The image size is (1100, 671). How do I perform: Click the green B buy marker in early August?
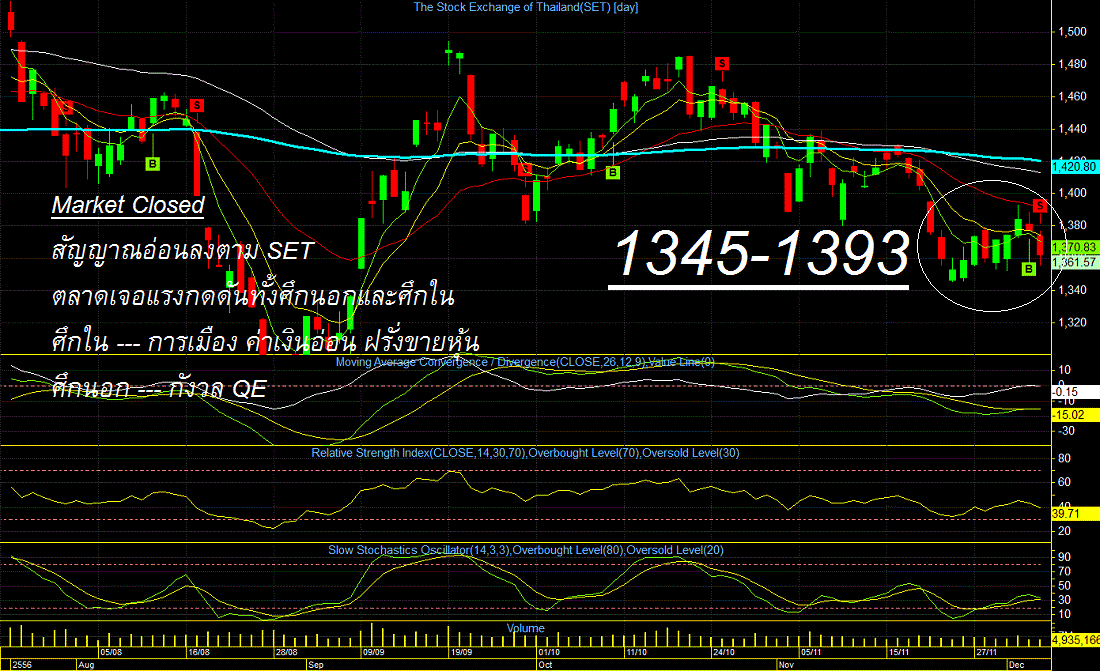tap(152, 164)
